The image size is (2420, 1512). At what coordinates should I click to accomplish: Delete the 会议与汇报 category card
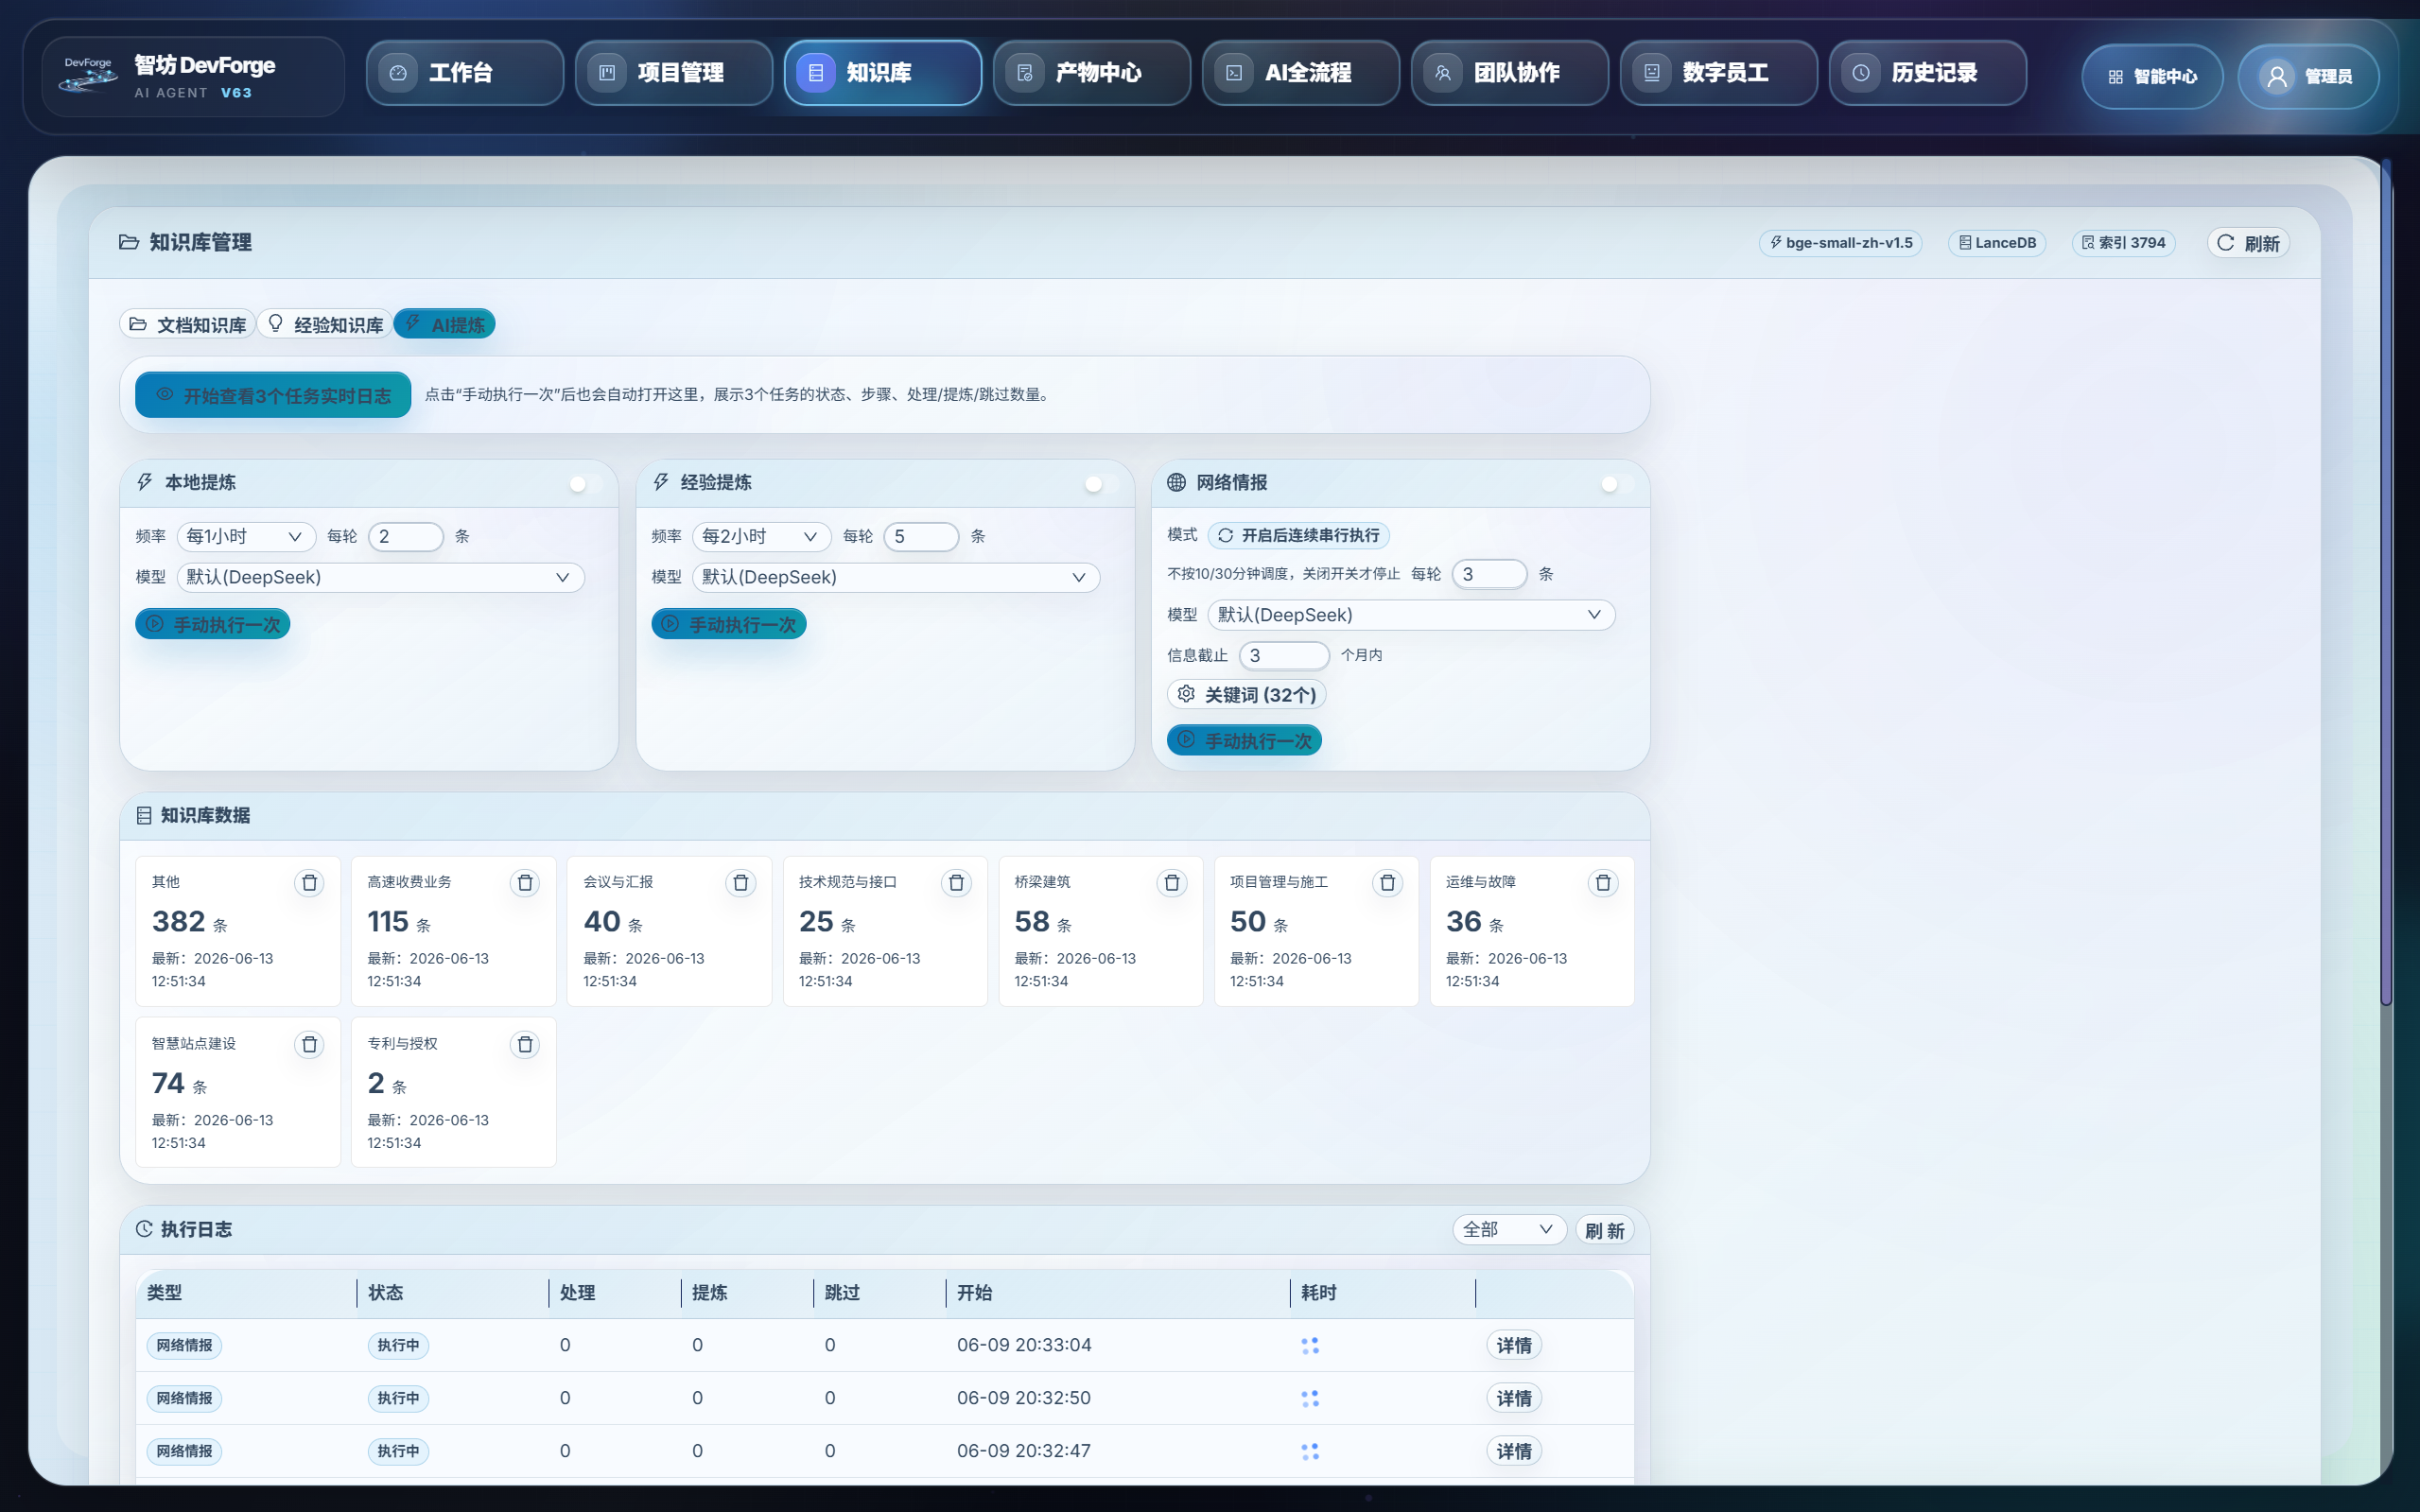[740, 883]
